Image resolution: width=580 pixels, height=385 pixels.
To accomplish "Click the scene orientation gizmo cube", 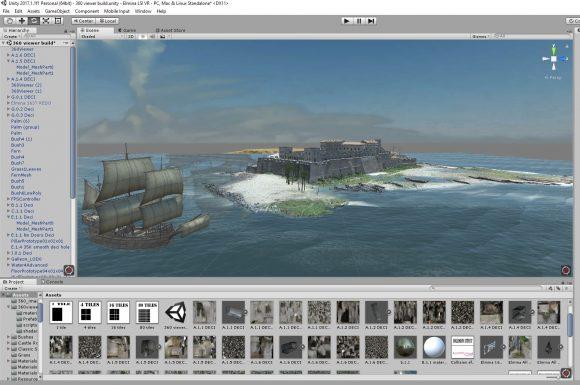I will [x=554, y=59].
